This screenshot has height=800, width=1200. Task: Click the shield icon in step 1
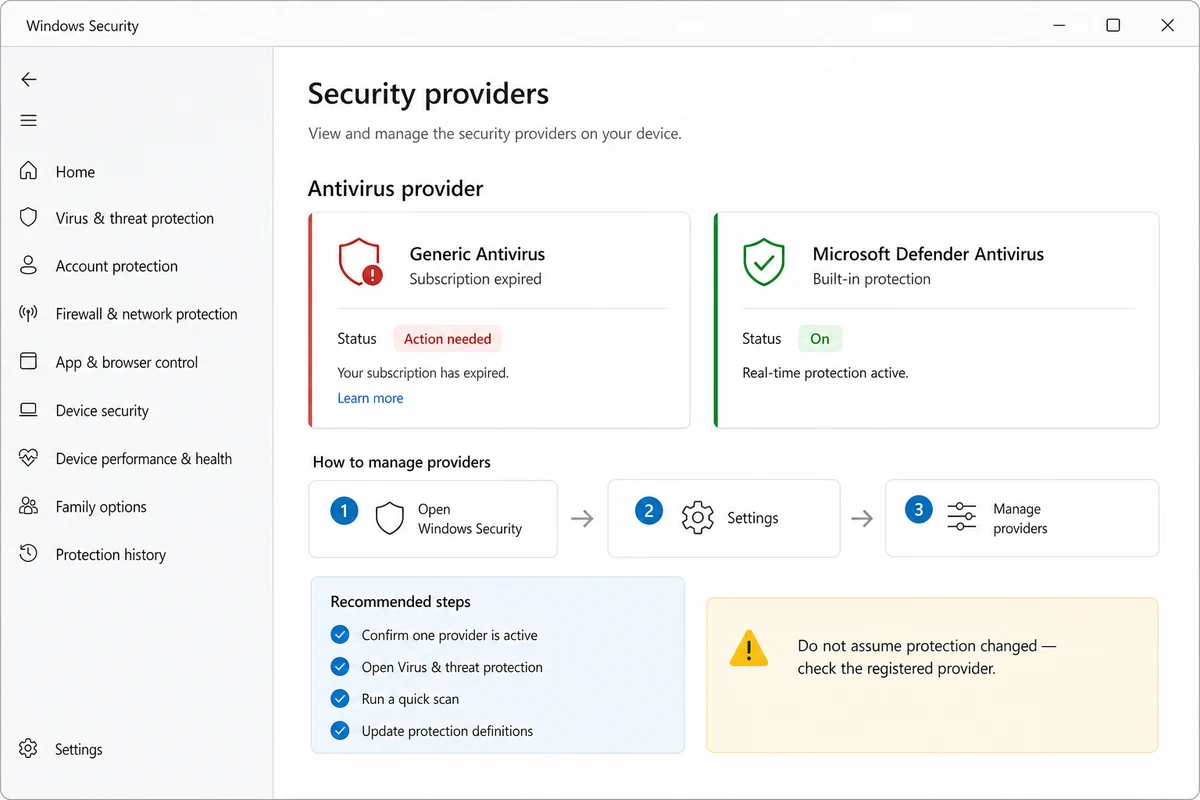389,518
